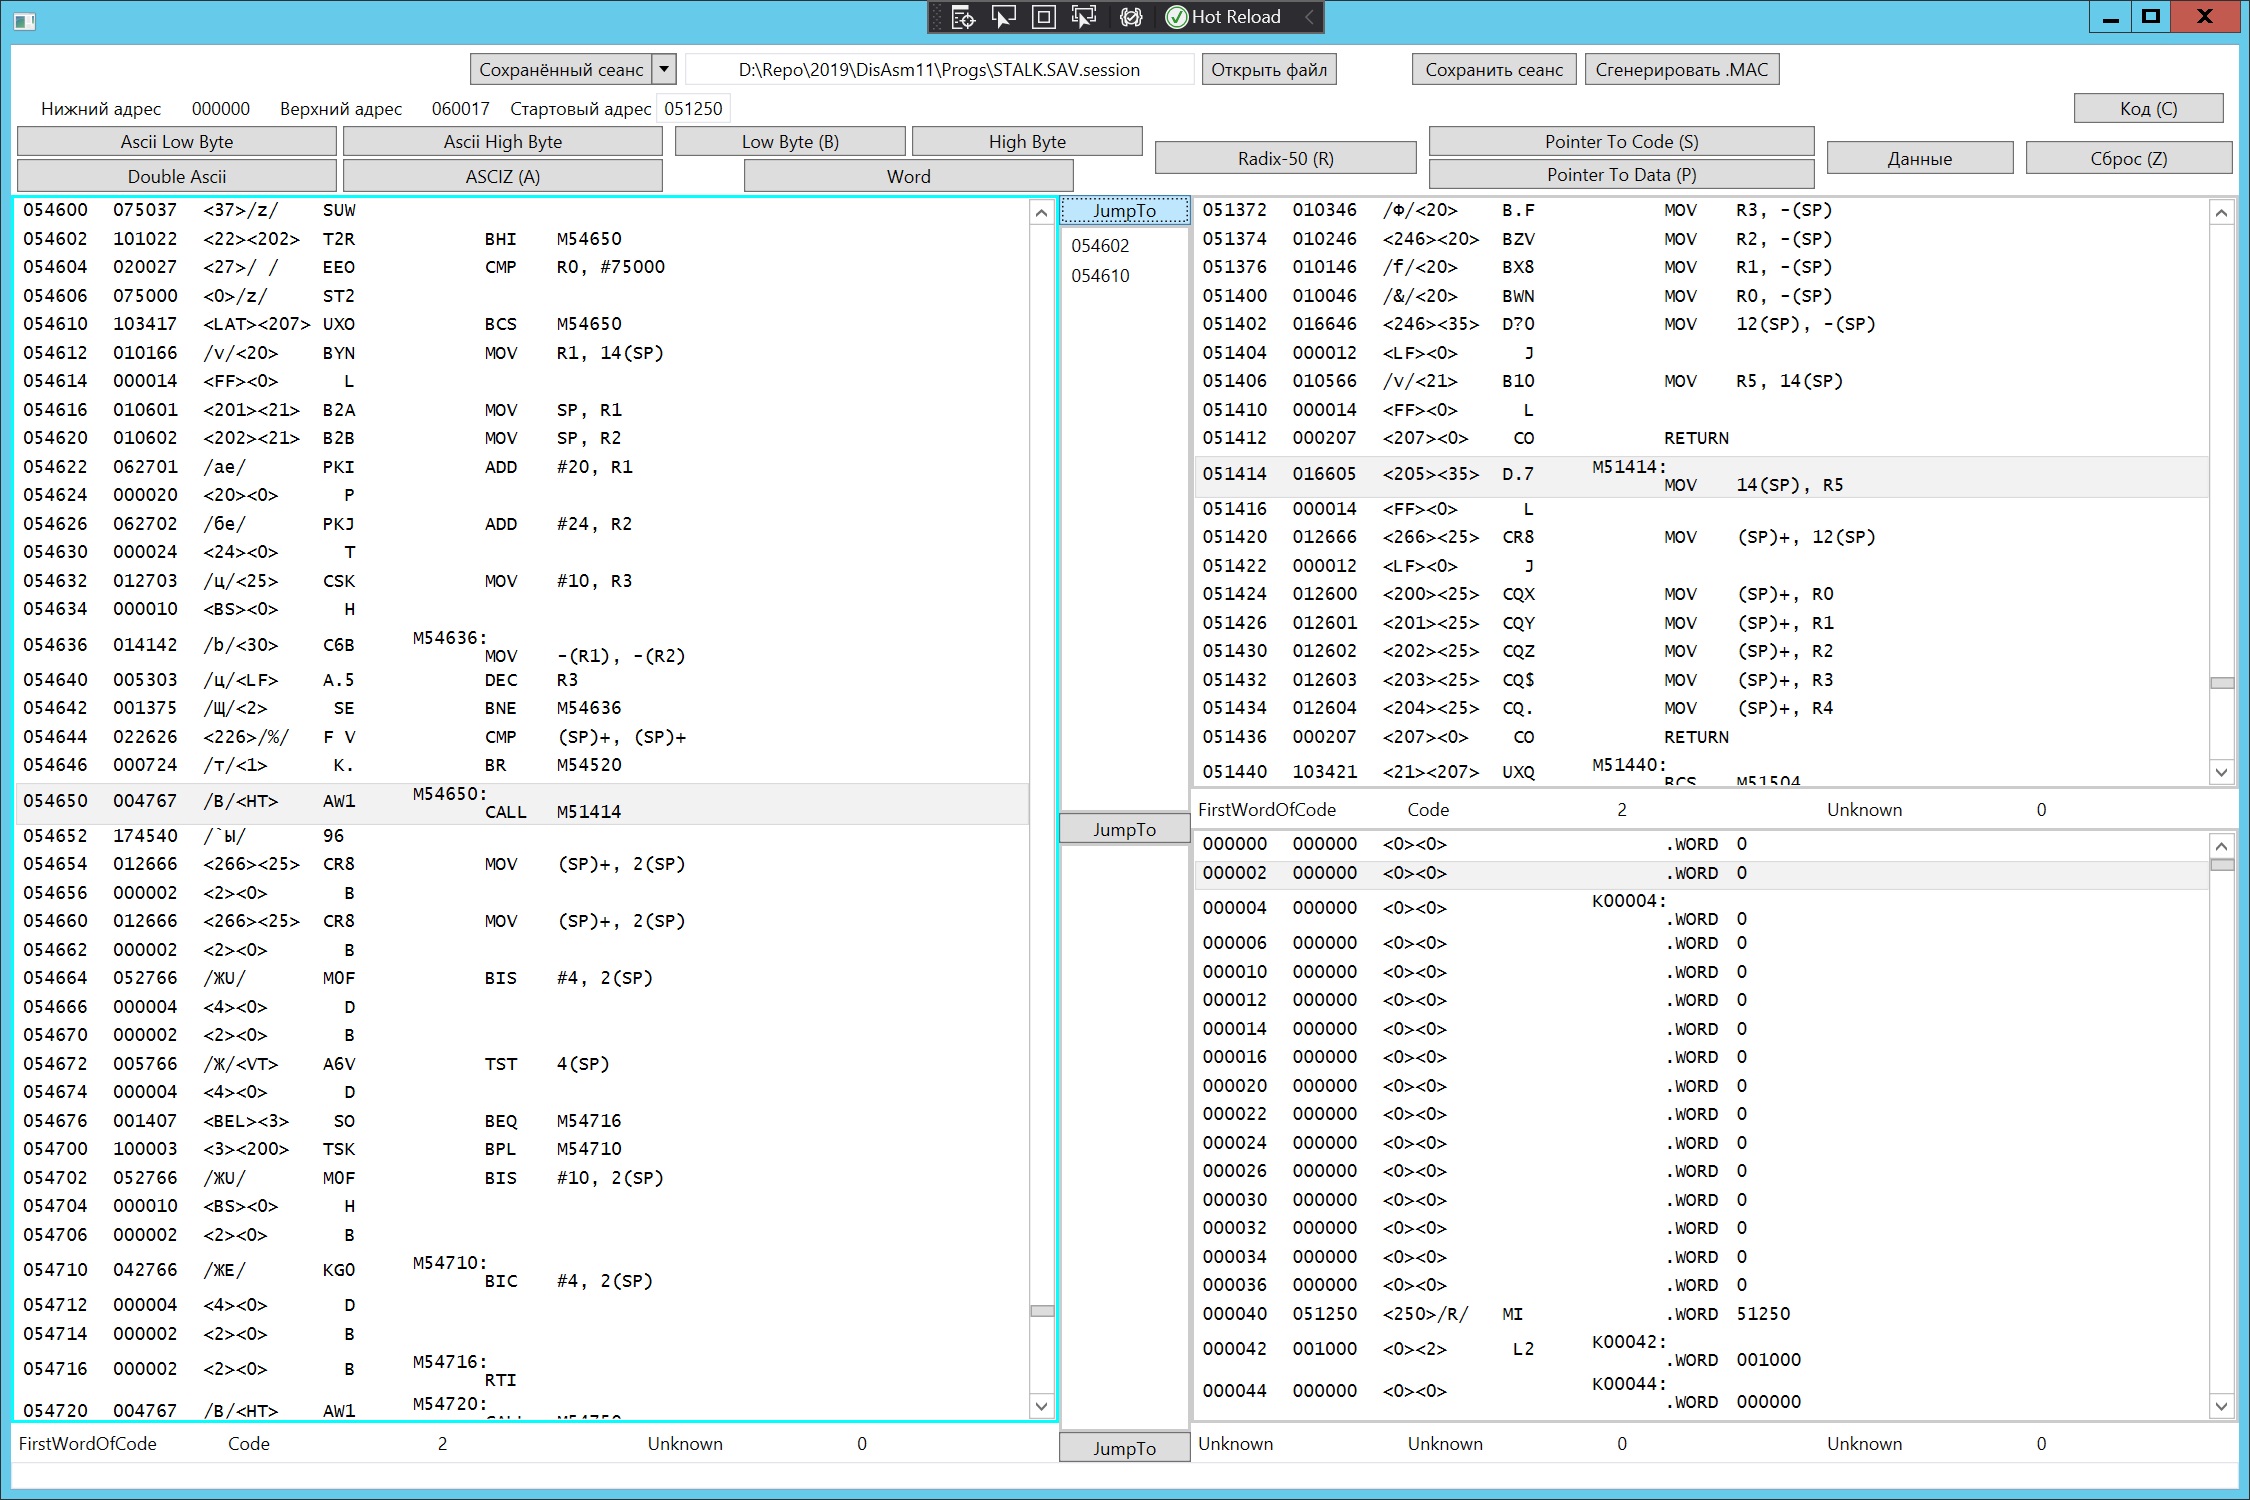Click the Сохранённый сеанс button
The height and width of the screenshot is (1500, 2250).
(560, 69)
